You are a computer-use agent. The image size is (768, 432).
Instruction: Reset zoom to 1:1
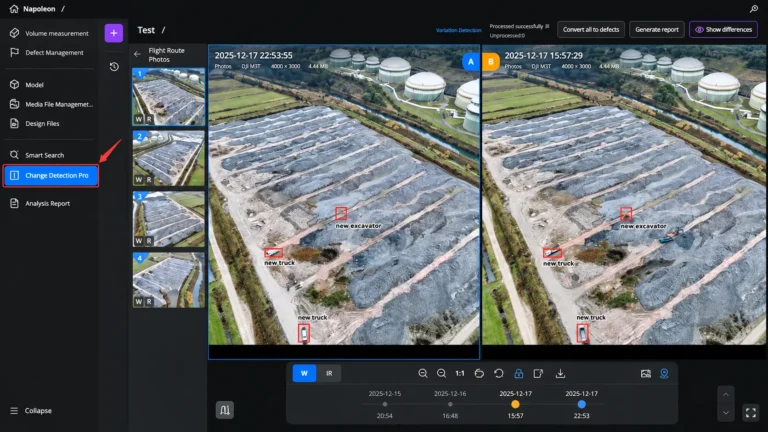point(460,373)
